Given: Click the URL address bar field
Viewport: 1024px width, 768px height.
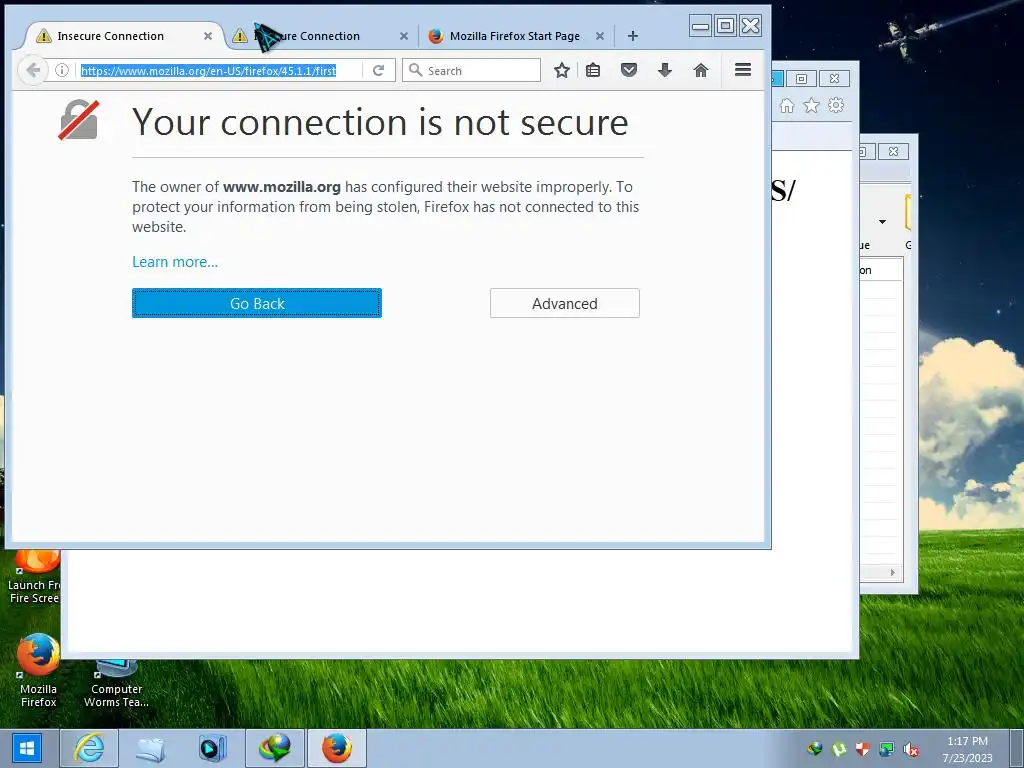Looking at the screenshot, I should 219,71.
